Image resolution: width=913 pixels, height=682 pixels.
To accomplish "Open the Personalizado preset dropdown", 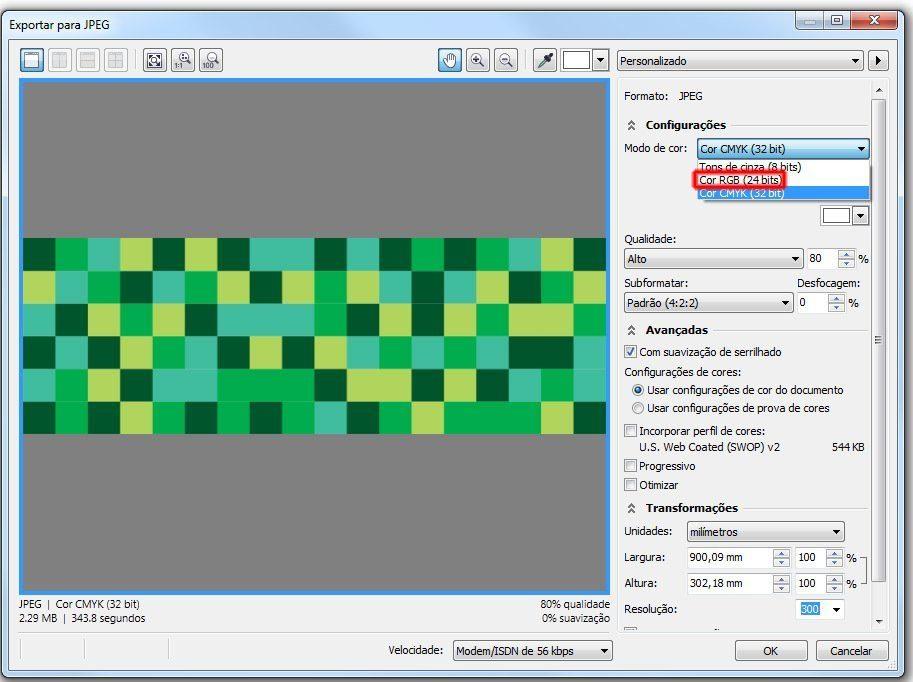I will (740, 61).
